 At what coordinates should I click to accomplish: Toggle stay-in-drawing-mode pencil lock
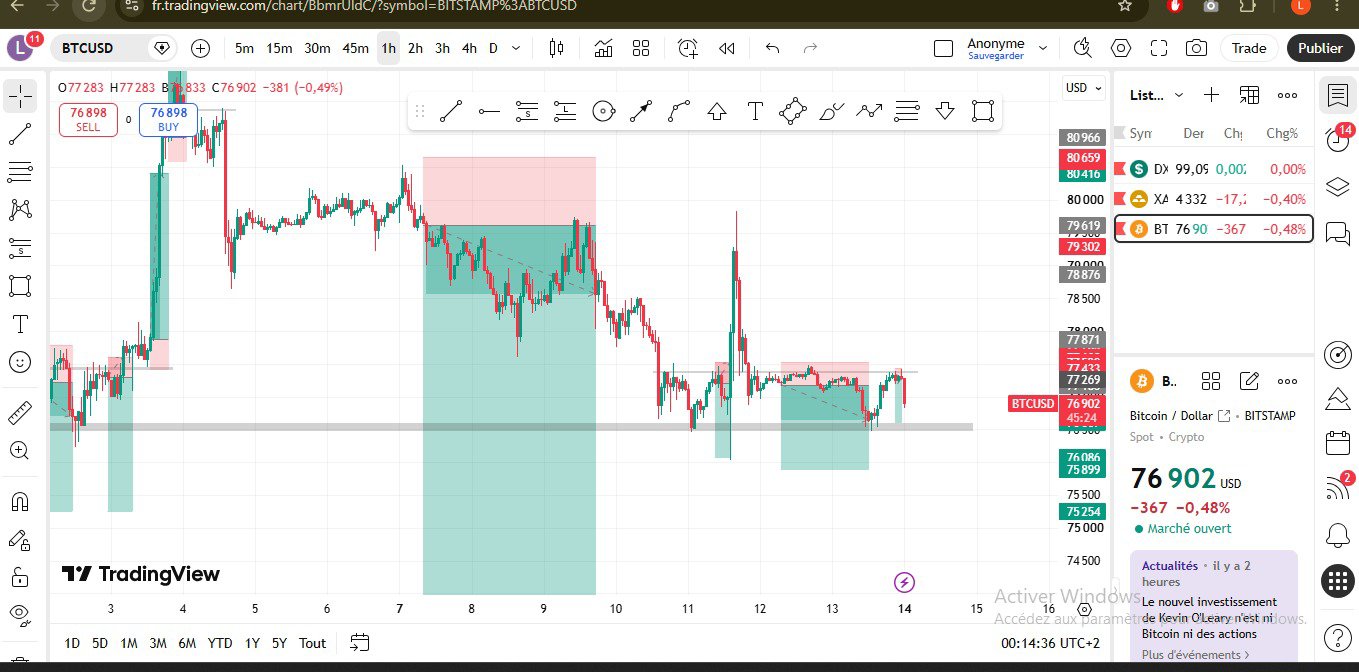pyautogui.click(x=20, y=540)
